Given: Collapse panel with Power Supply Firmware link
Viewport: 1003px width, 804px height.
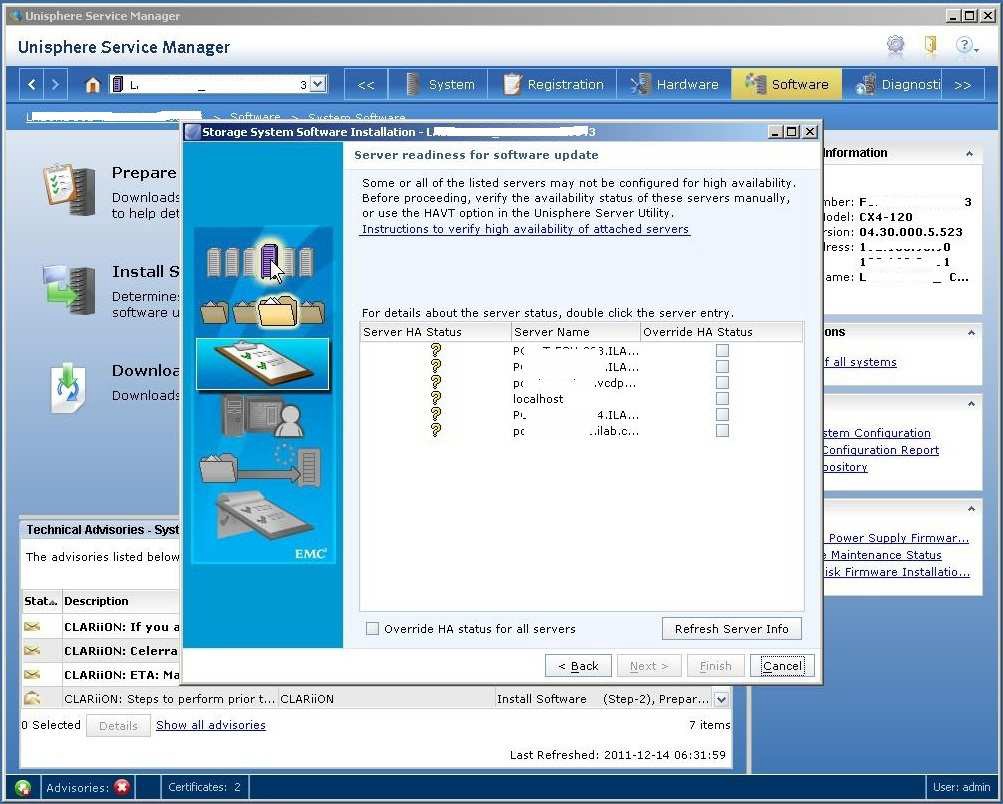Looking at the screenshot, I should [x=971, y=509].
